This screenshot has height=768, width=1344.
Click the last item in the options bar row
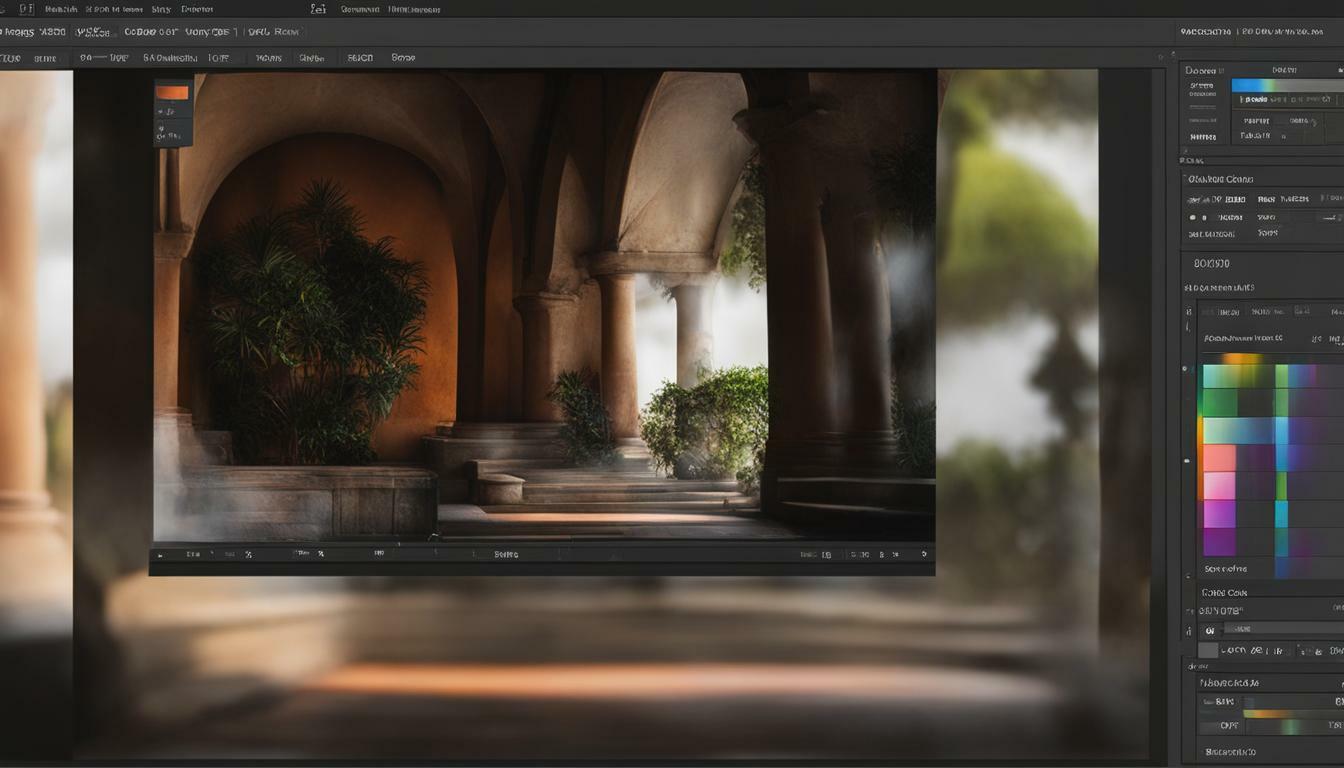pos(403,58)
